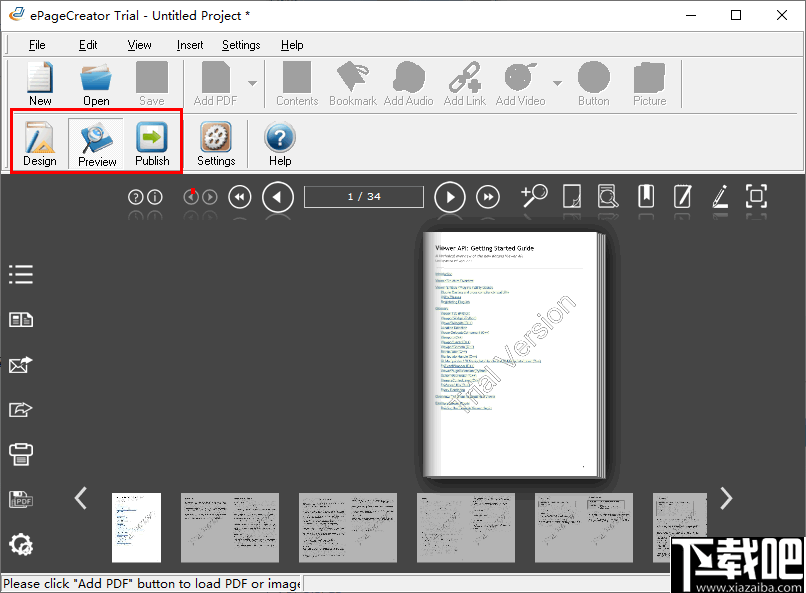Click the Publish icon
Image resolution: width=806 pixels, height=593 pixels.
(x=152, y=143)
